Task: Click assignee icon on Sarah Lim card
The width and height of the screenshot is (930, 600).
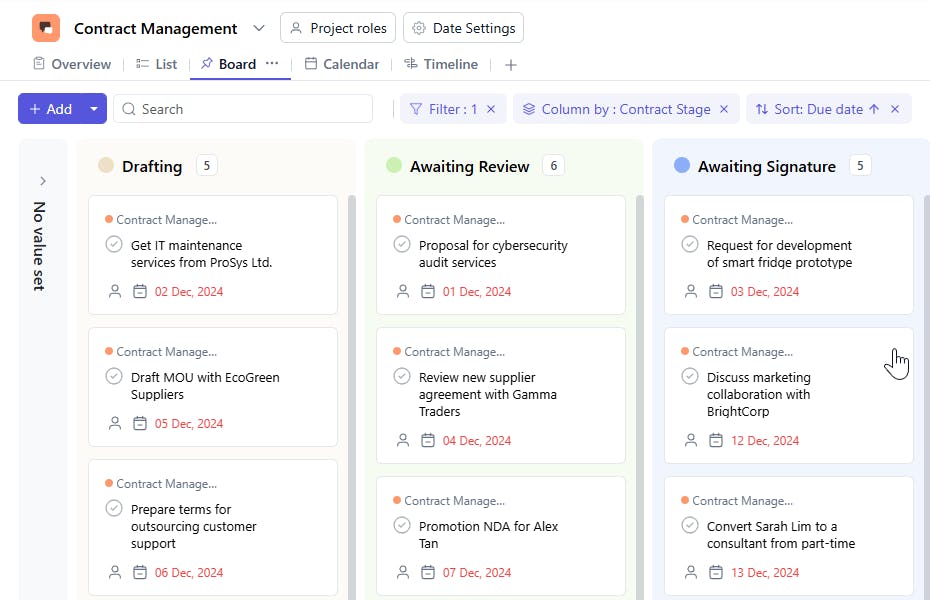Action: (x=691, y=573)
